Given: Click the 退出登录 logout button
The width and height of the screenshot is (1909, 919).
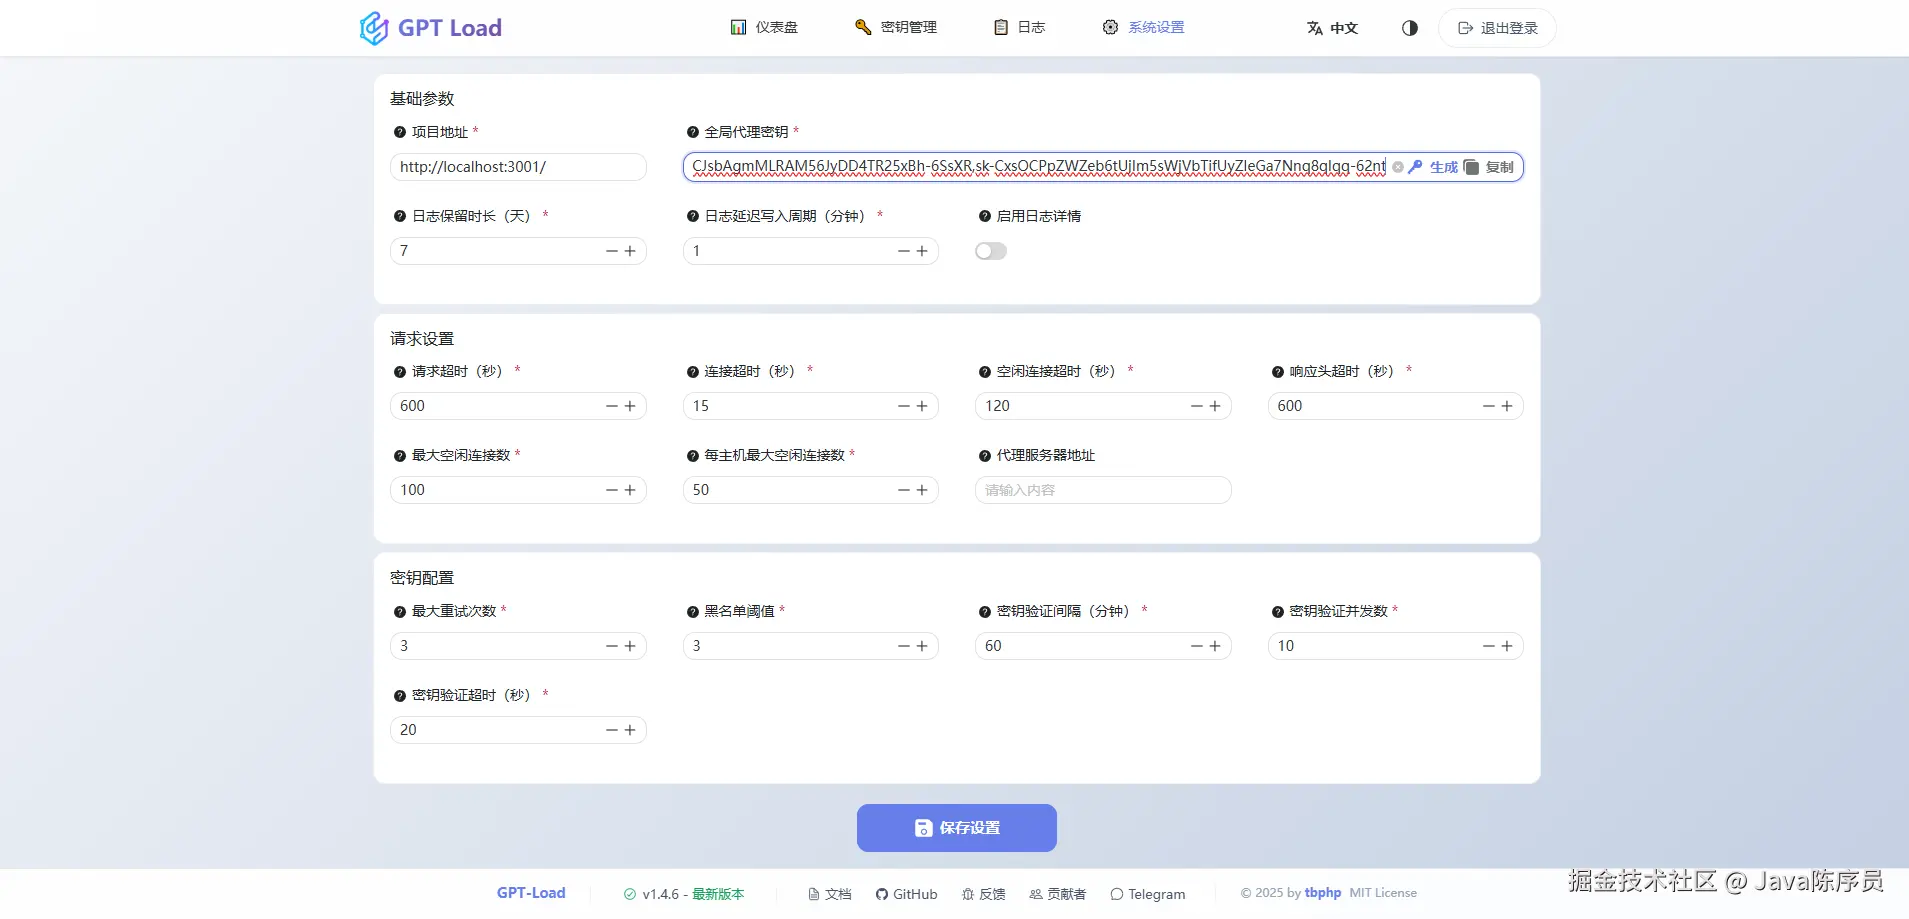Looking at the screenshot, I should point(1497,28).
